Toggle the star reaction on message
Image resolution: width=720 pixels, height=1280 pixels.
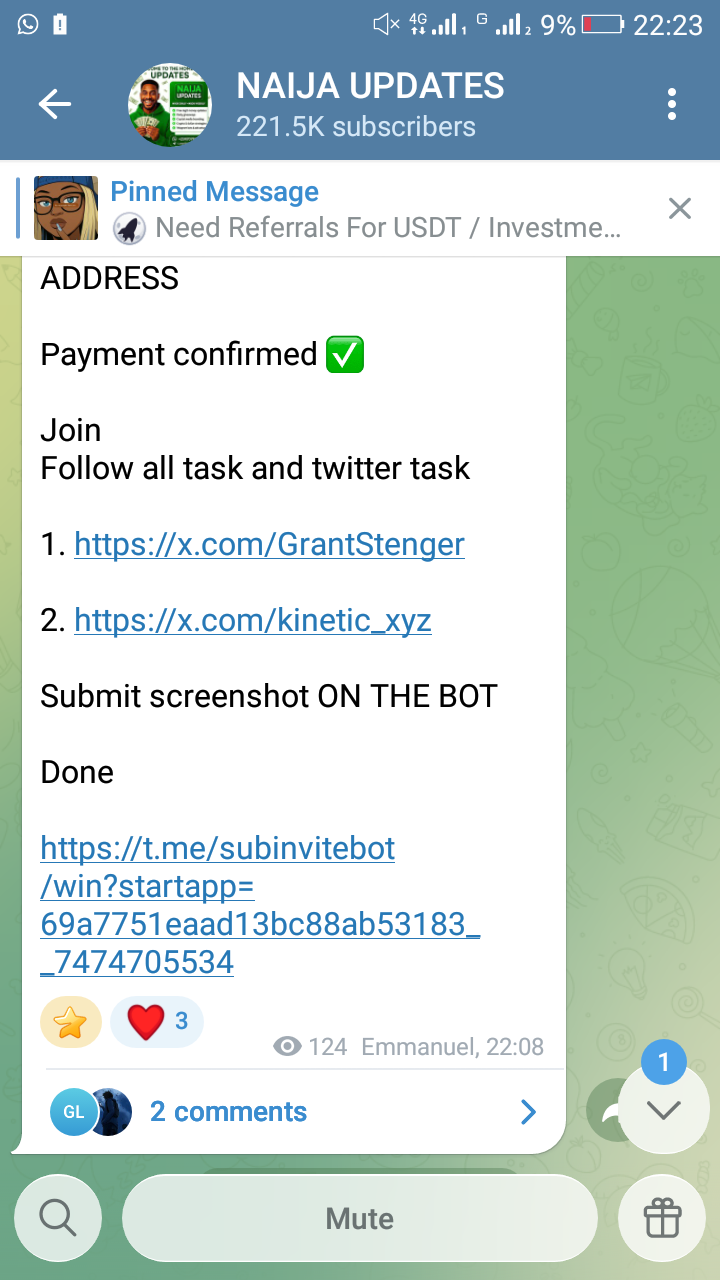[x=71, y=1021]
